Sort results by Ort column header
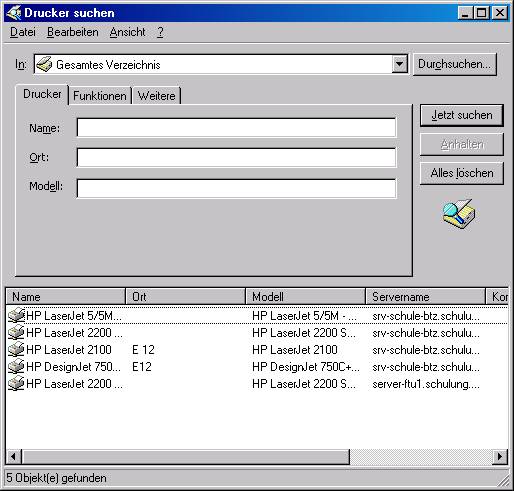This screenshot has width=514, height=491. [186, 296]
